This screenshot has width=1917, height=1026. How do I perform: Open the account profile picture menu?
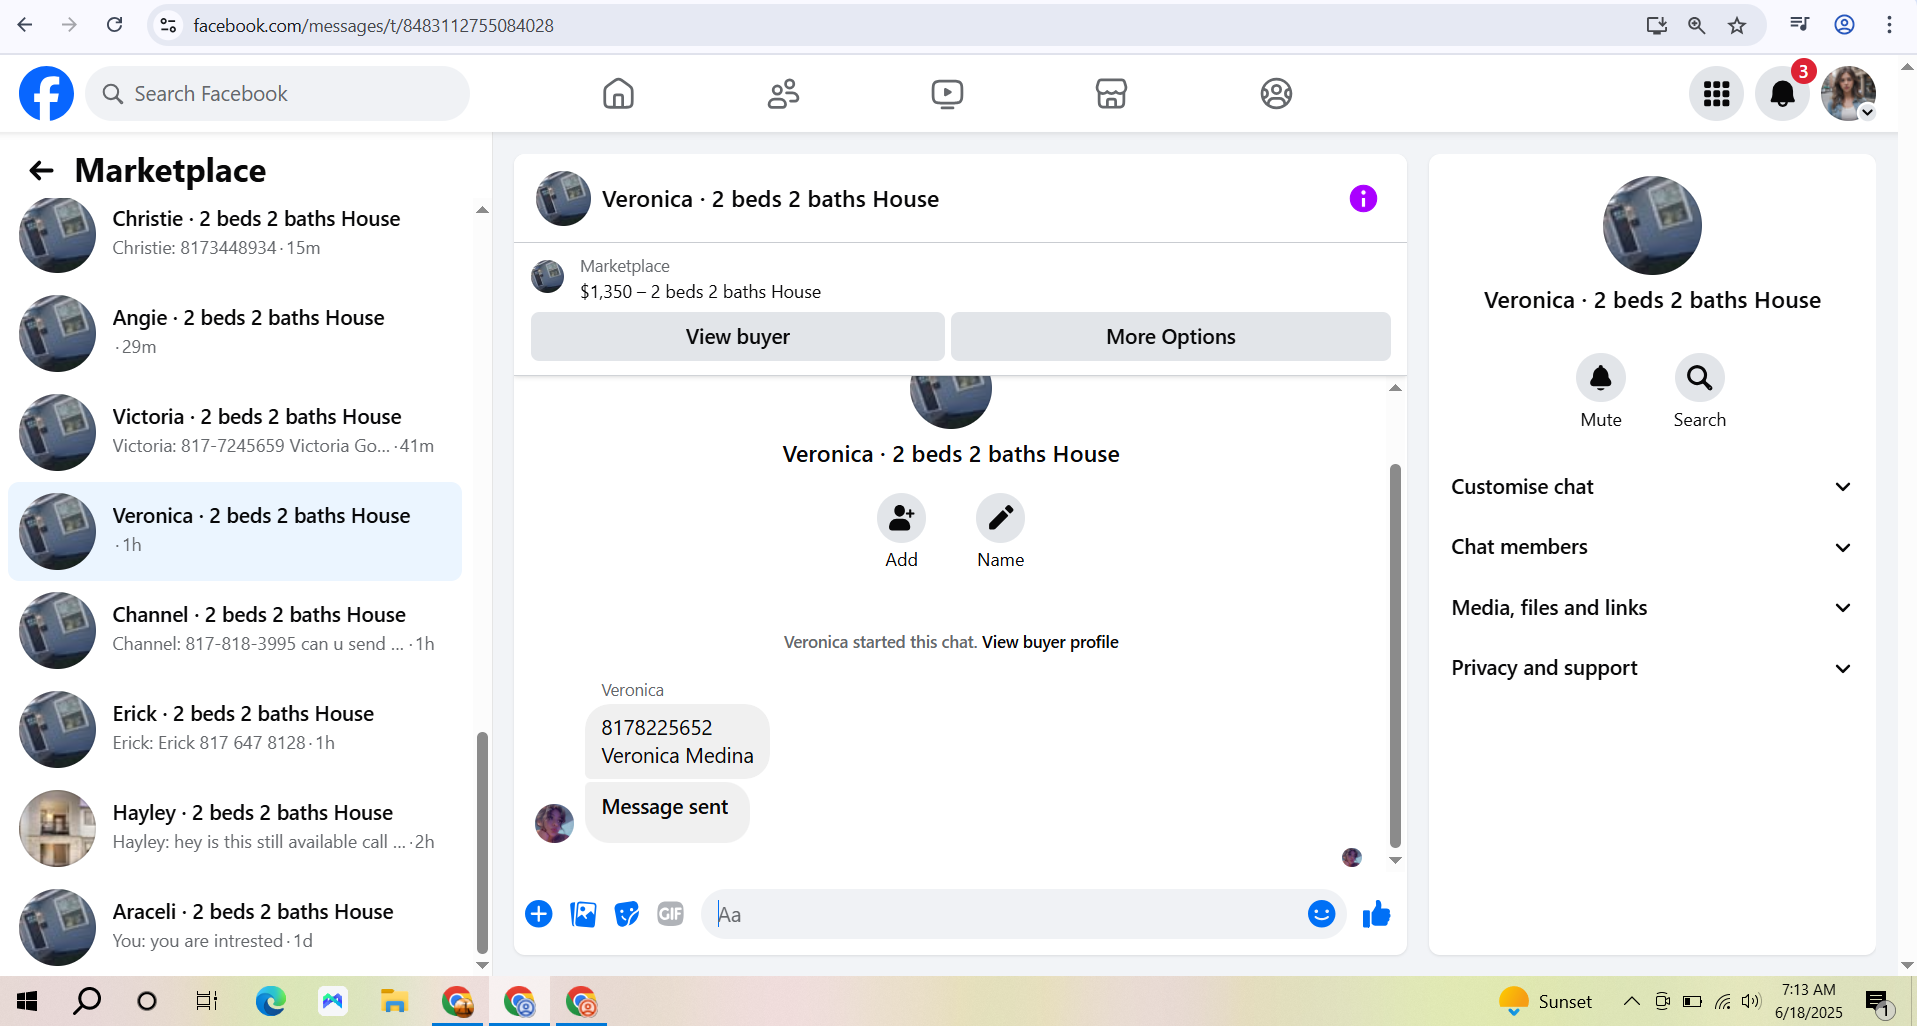(x=1848, y=94)
